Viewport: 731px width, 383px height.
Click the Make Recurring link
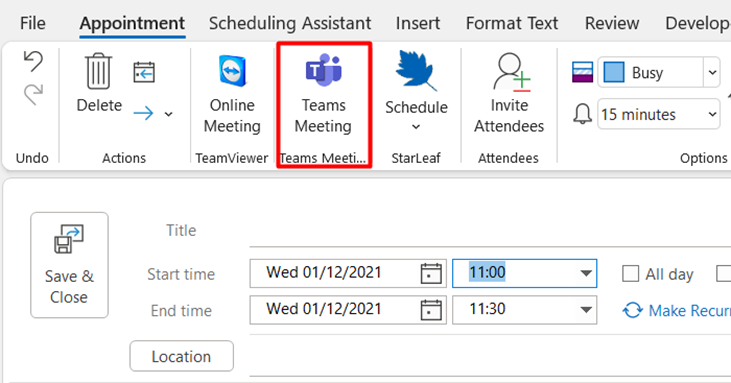[676, 310]
